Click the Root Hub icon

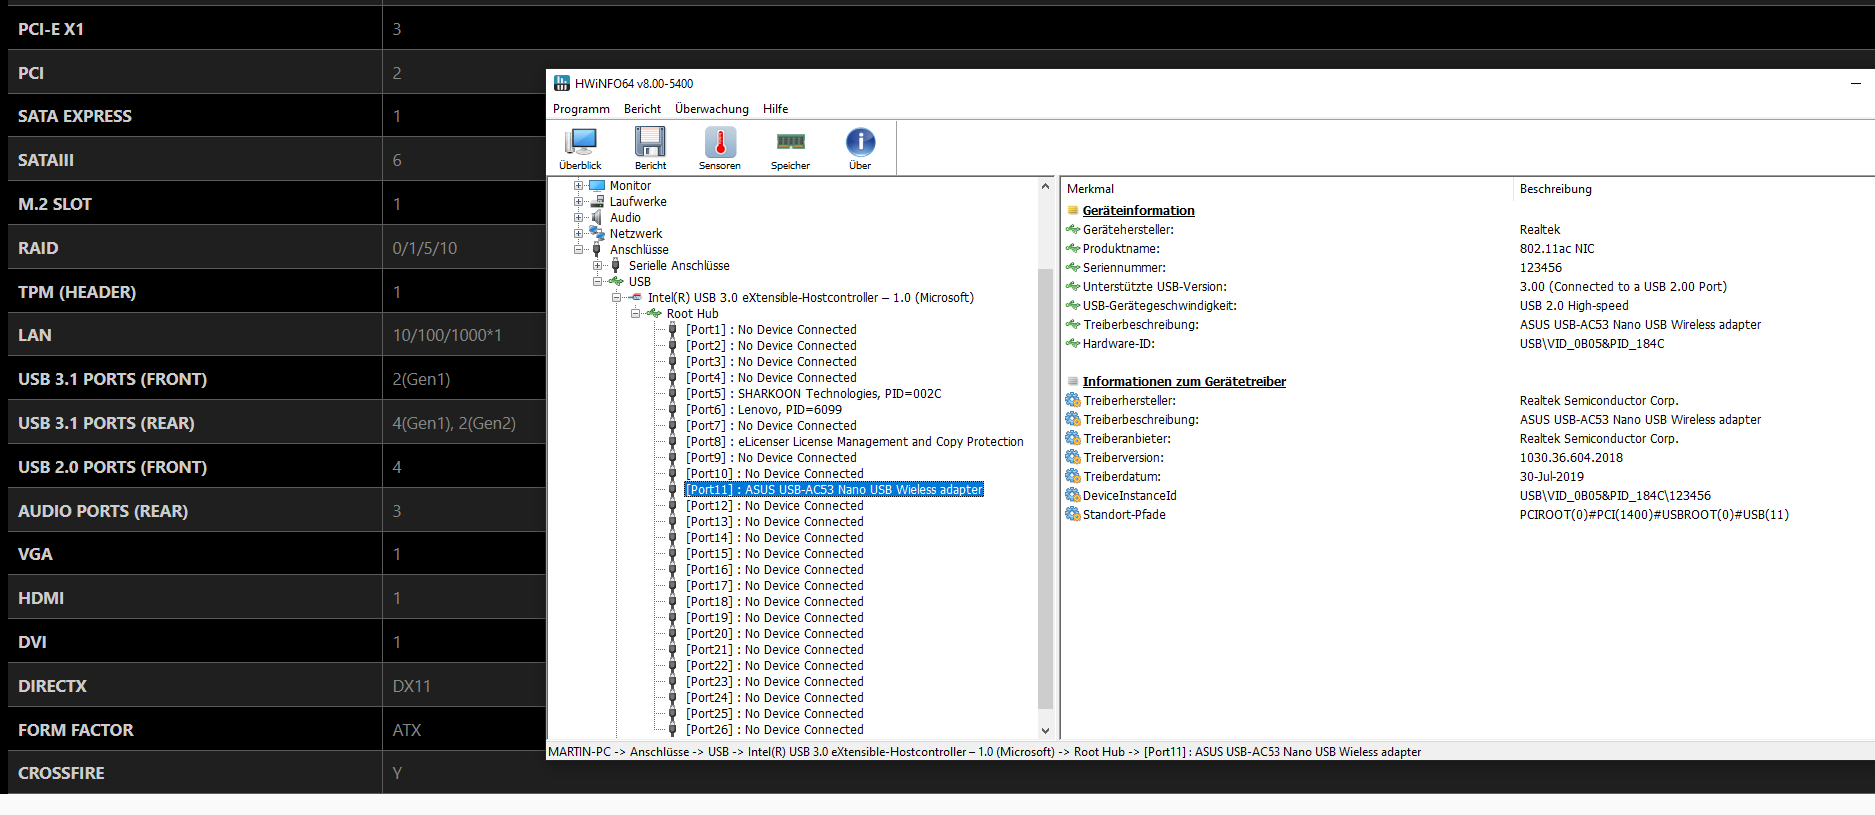tap(654, 313)
